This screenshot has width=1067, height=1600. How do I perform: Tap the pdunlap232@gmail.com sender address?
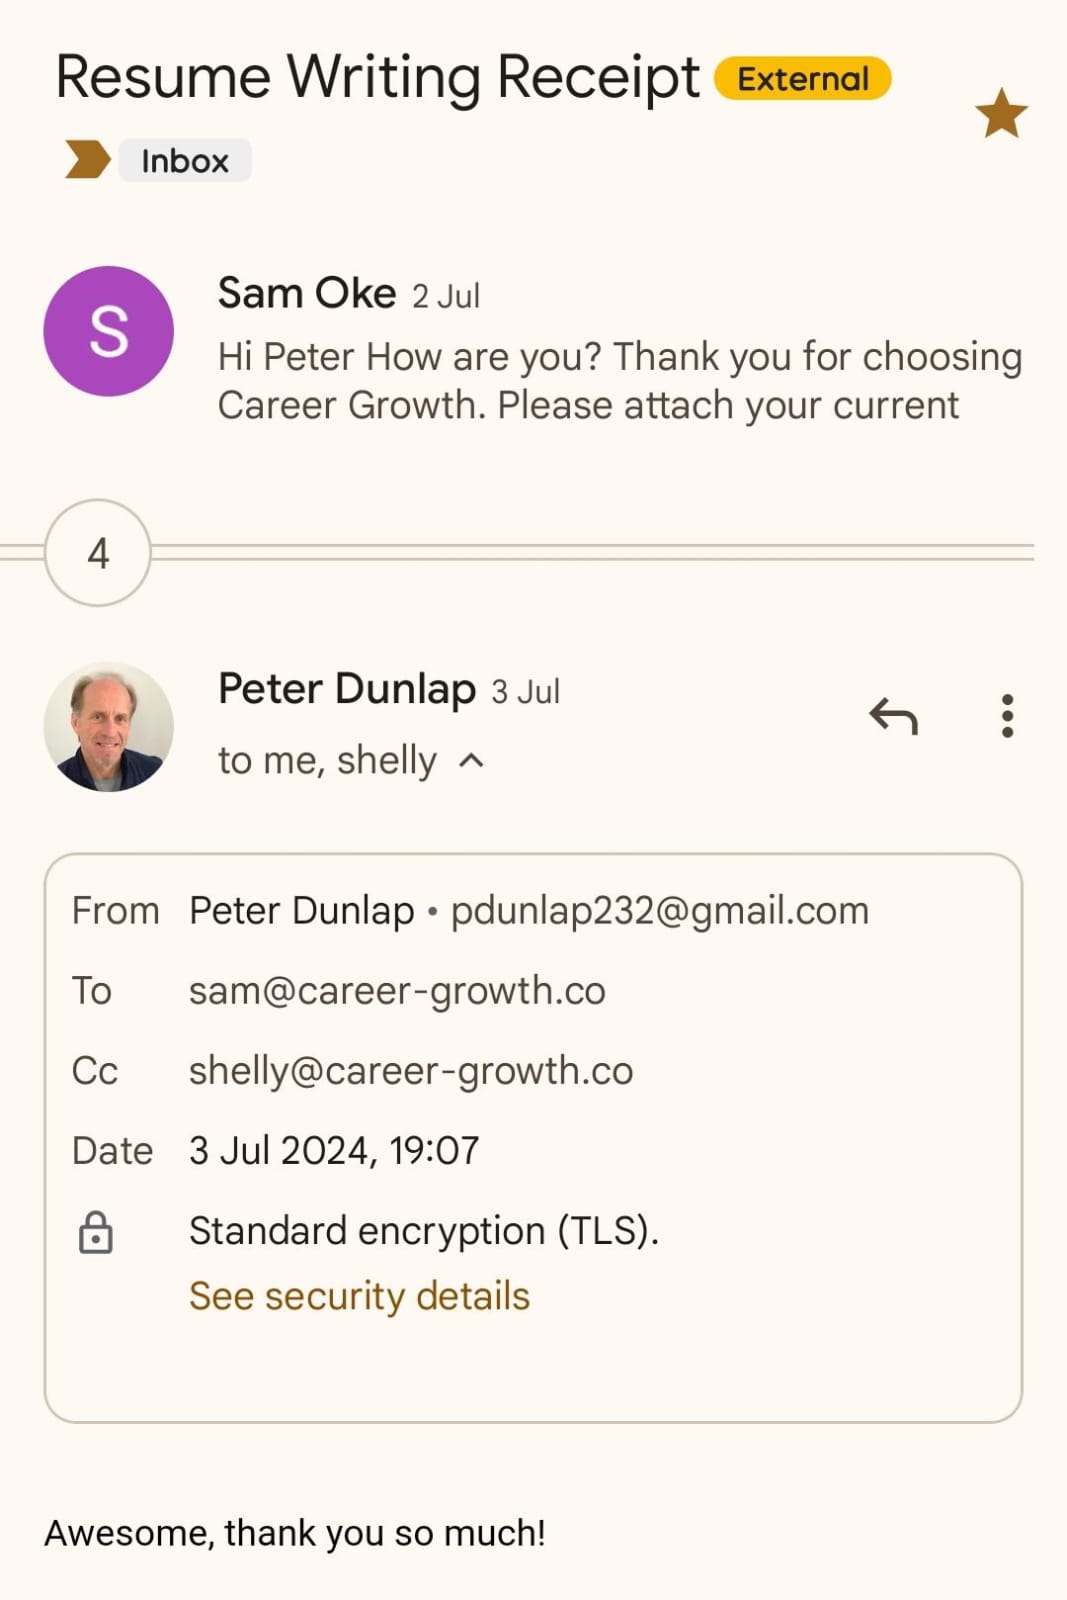(659, 911)
